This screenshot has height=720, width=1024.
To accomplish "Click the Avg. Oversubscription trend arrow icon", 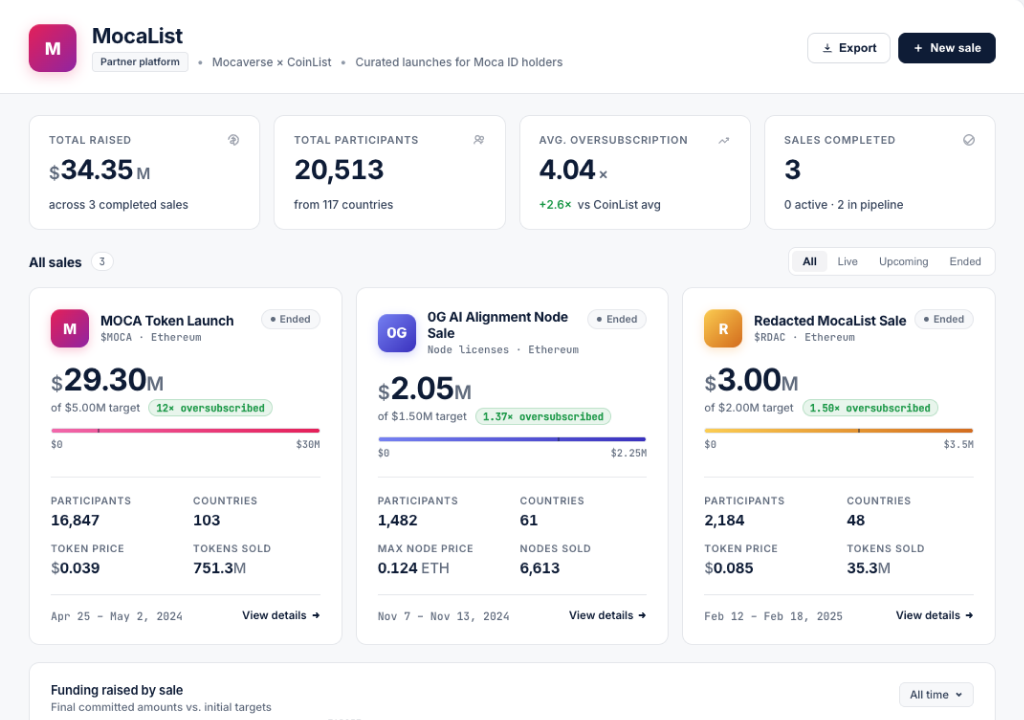I will (x=724, y=140).
